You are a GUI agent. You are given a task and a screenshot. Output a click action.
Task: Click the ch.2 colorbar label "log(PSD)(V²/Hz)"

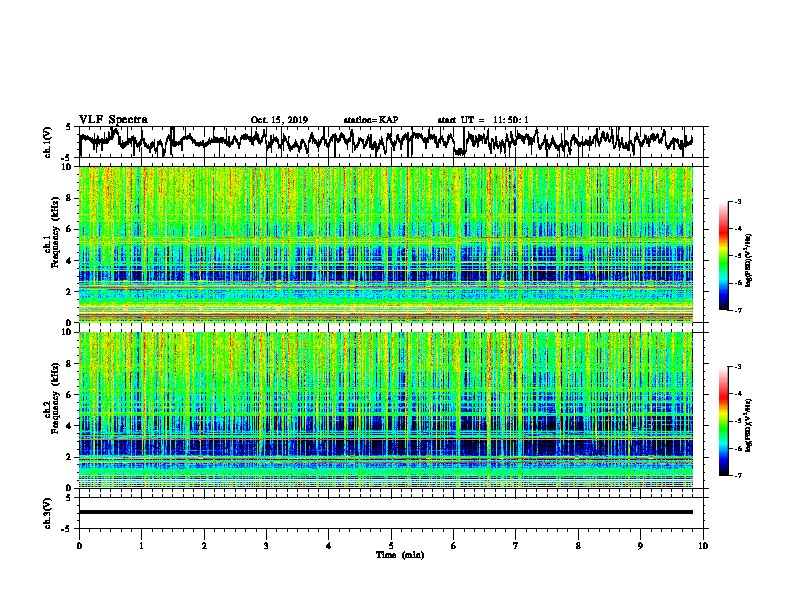749,425
